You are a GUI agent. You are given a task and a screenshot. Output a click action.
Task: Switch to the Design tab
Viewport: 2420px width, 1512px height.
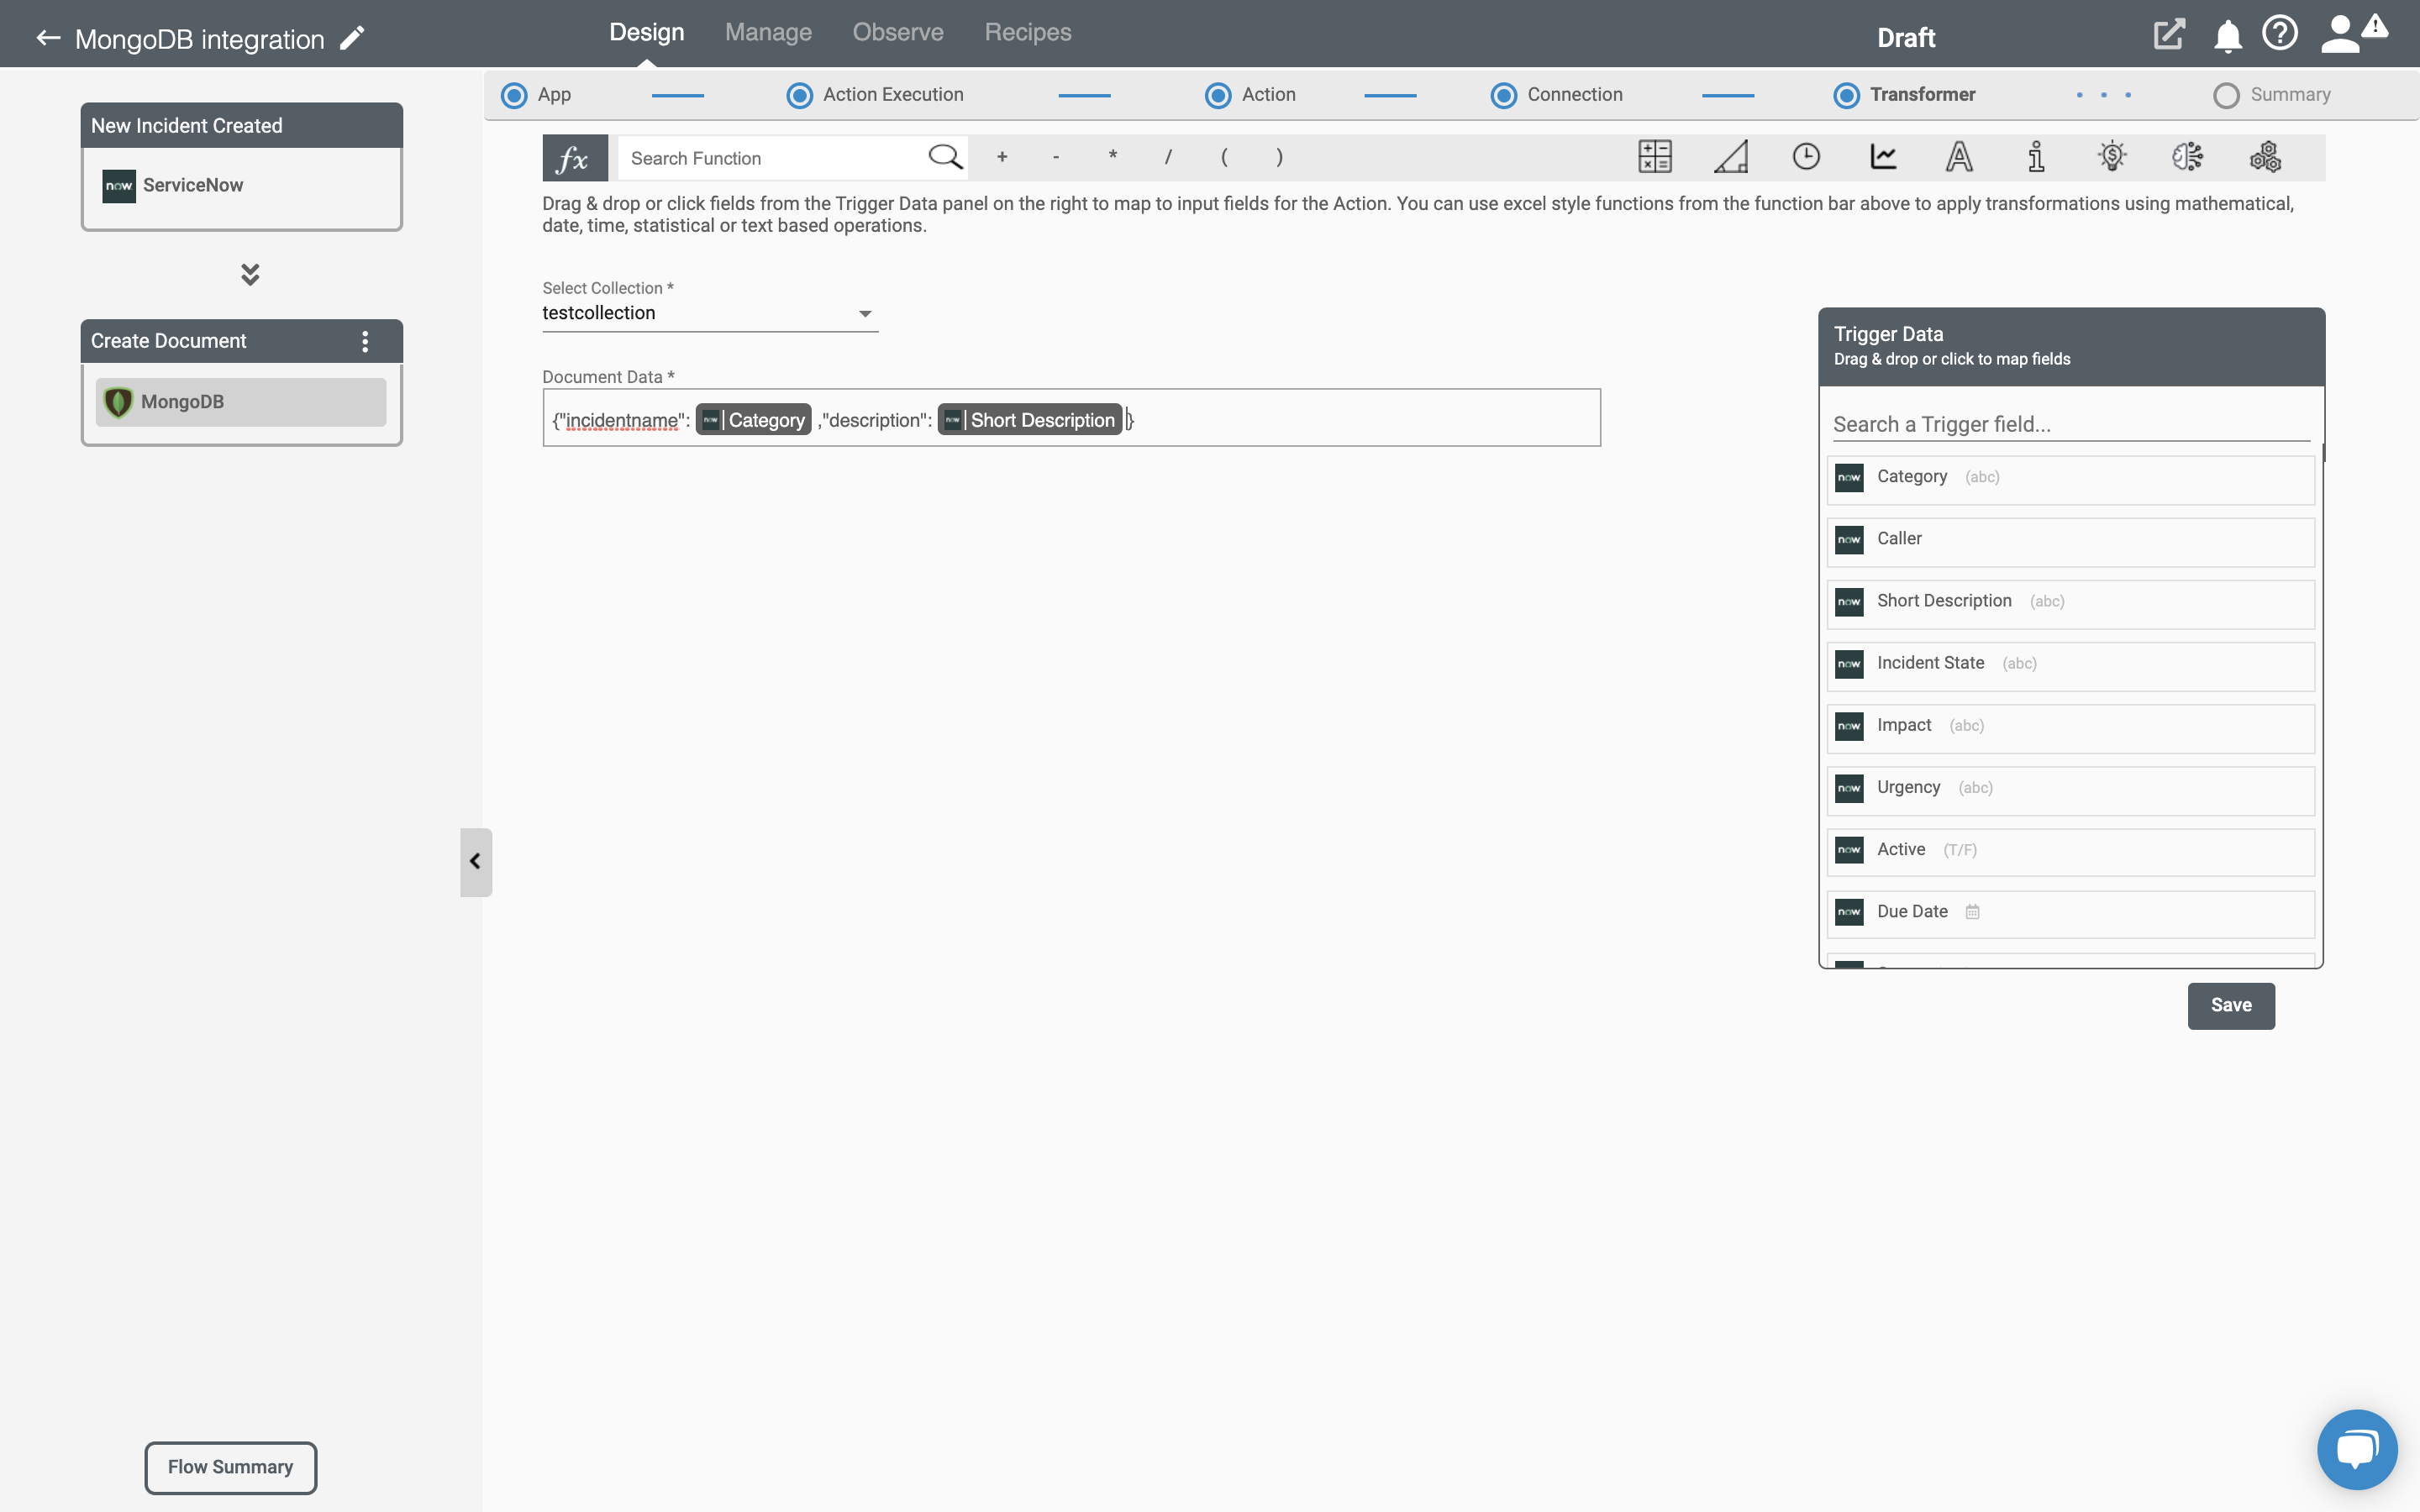point(646,32)
